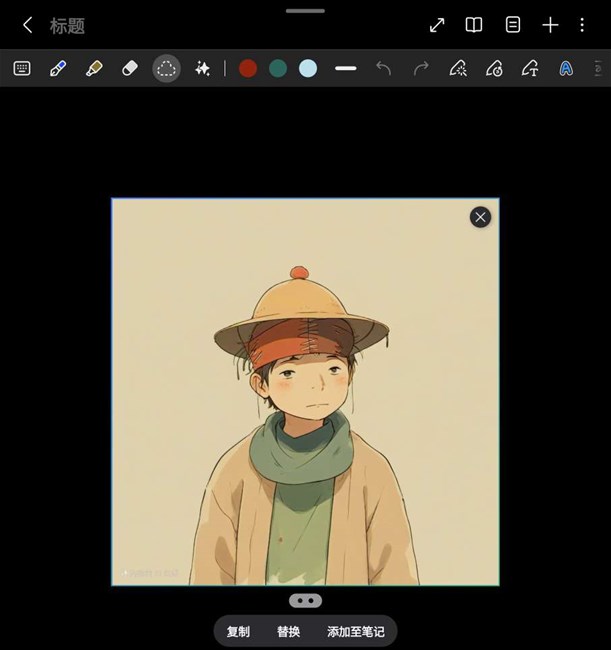Select the Eraser tool
The image size is (611, 650).
coord(129,68)
